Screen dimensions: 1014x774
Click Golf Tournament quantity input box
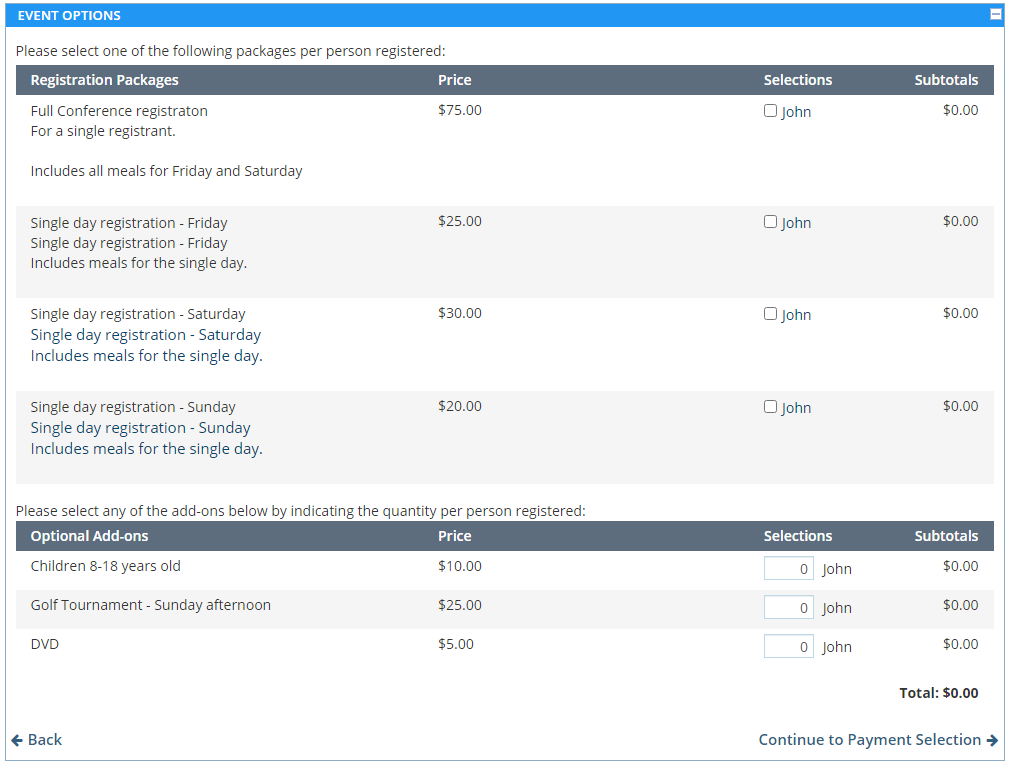(788, 607)
